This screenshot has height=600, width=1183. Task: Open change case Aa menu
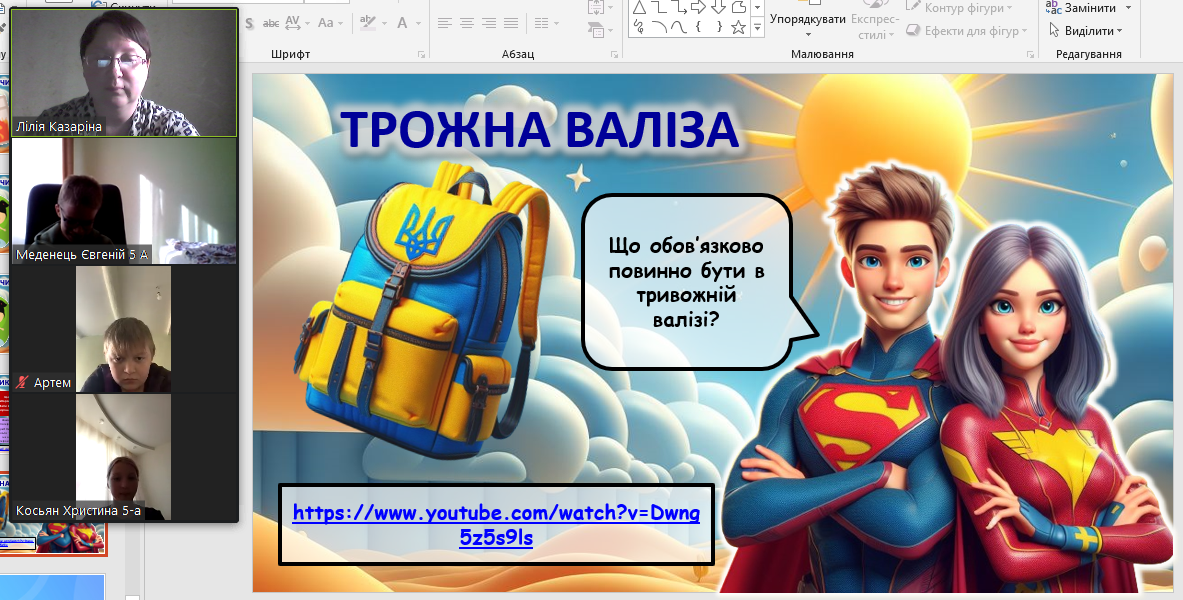coord(330,23)
